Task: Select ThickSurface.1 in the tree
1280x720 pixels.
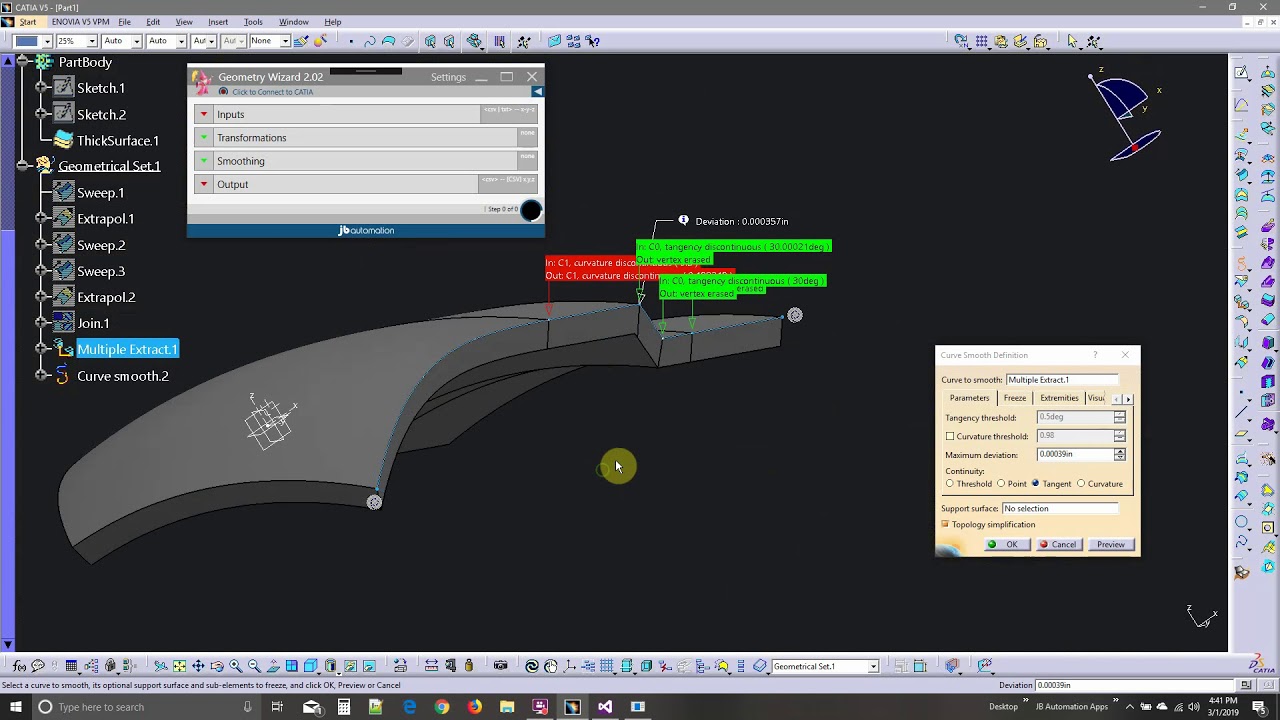Action: (118, 140)
